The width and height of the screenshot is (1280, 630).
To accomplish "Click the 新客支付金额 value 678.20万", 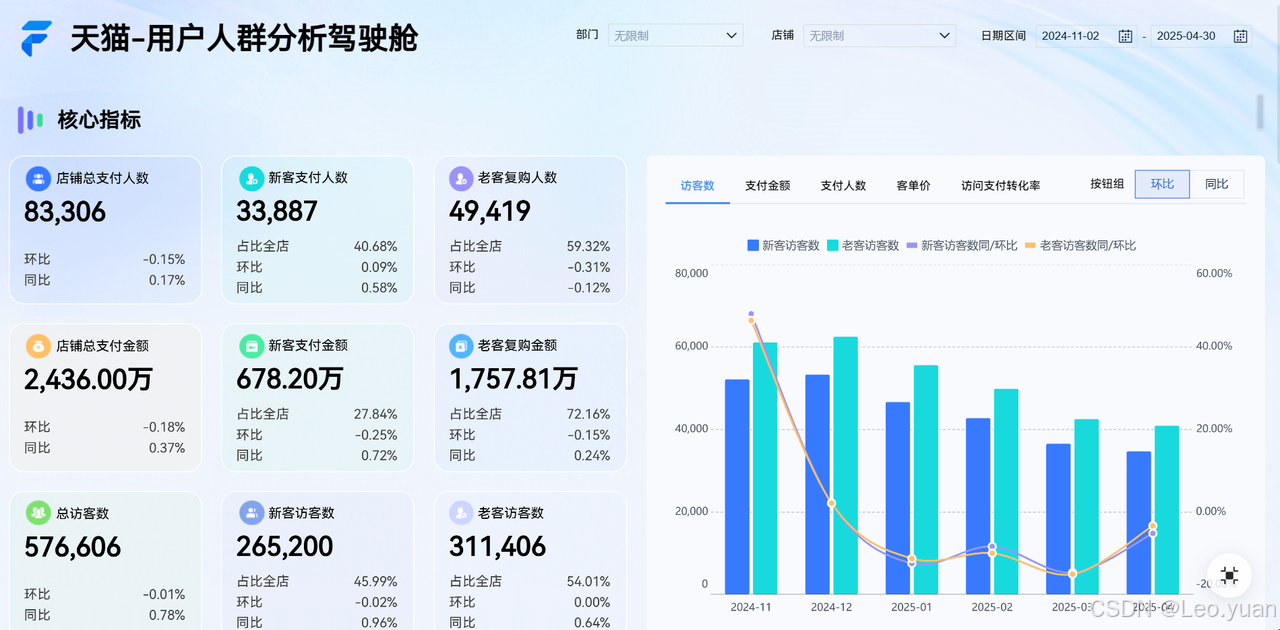I will pyautogui.click(x=290, y=380).
